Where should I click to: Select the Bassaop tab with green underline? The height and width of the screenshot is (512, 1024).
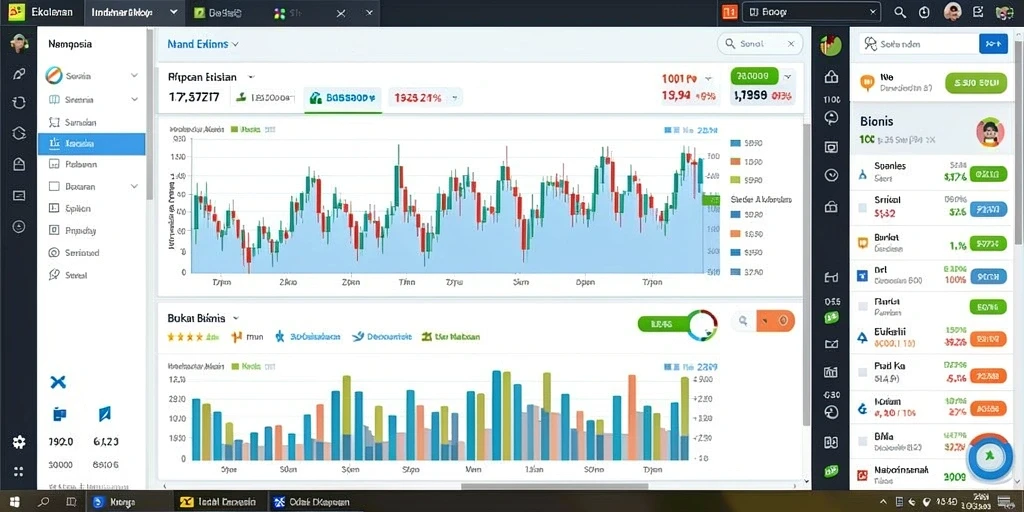tap(343, 99)
